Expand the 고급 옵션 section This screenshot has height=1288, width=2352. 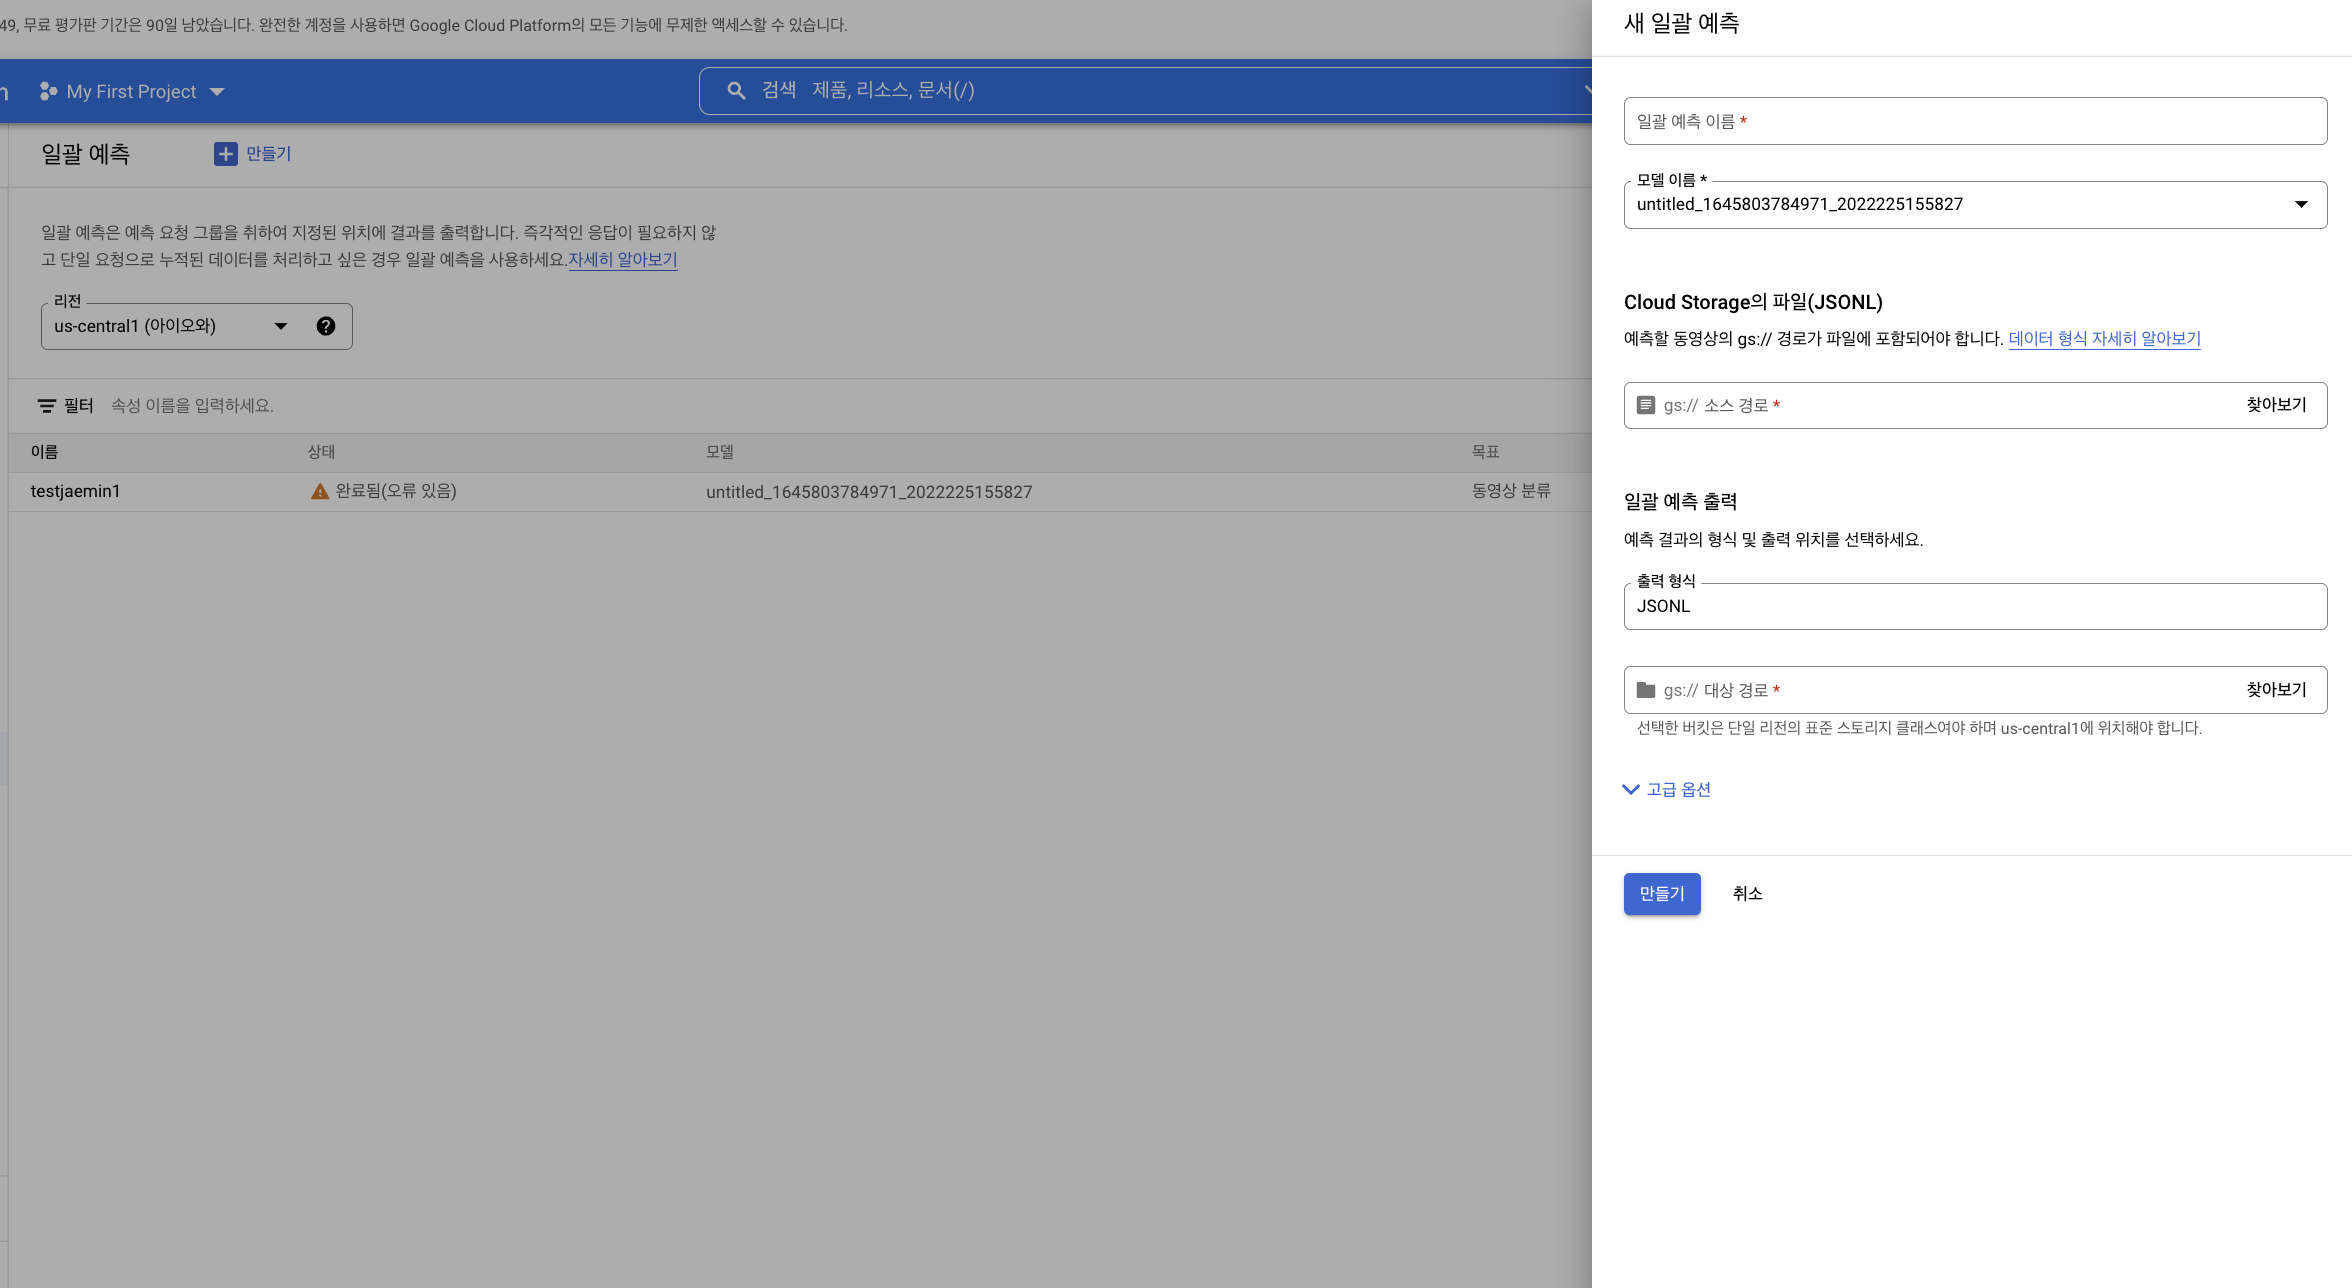pos(1666,789)
